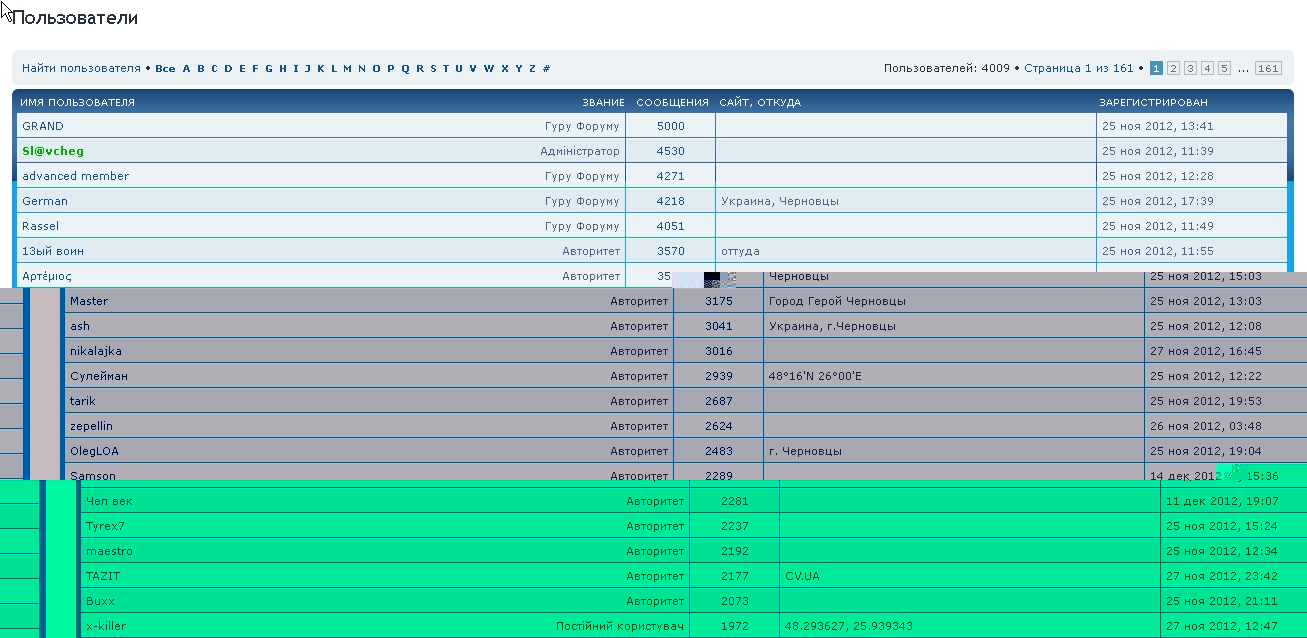
Task: Go to page 5 of user list
Action: [x=1224, y=69]
